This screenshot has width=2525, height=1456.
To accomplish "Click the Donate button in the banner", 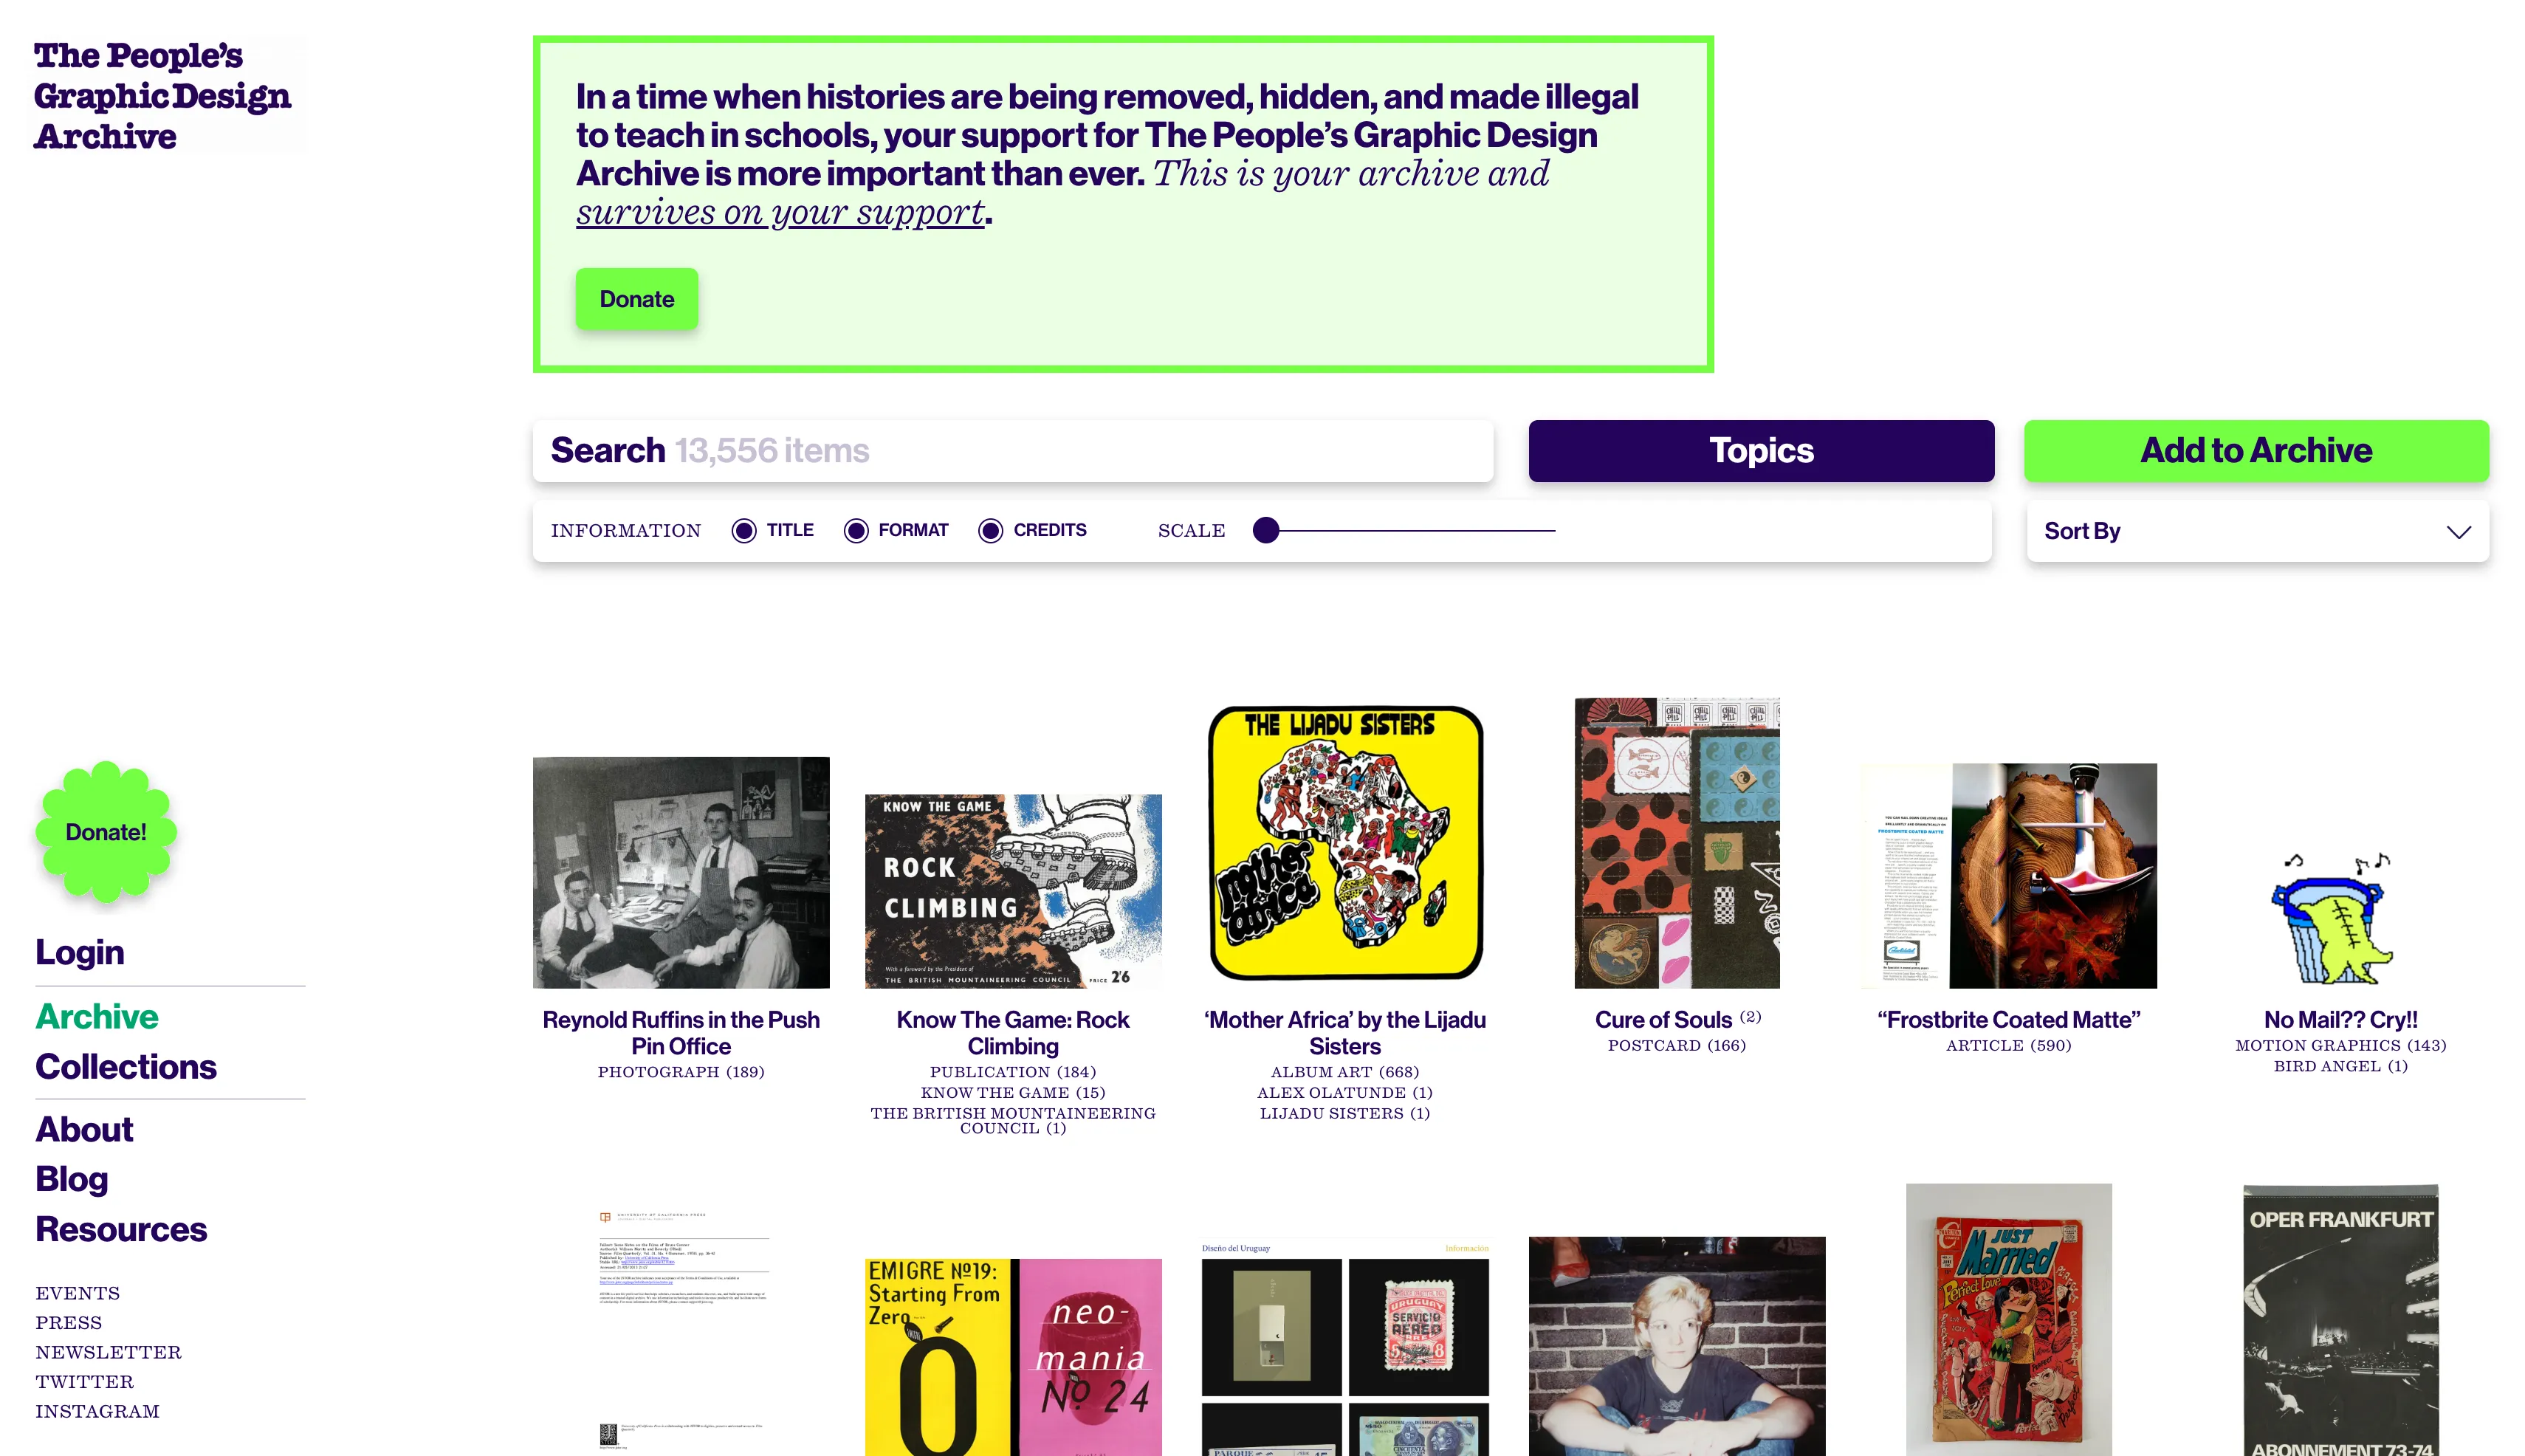I will (x=637, y=299).
